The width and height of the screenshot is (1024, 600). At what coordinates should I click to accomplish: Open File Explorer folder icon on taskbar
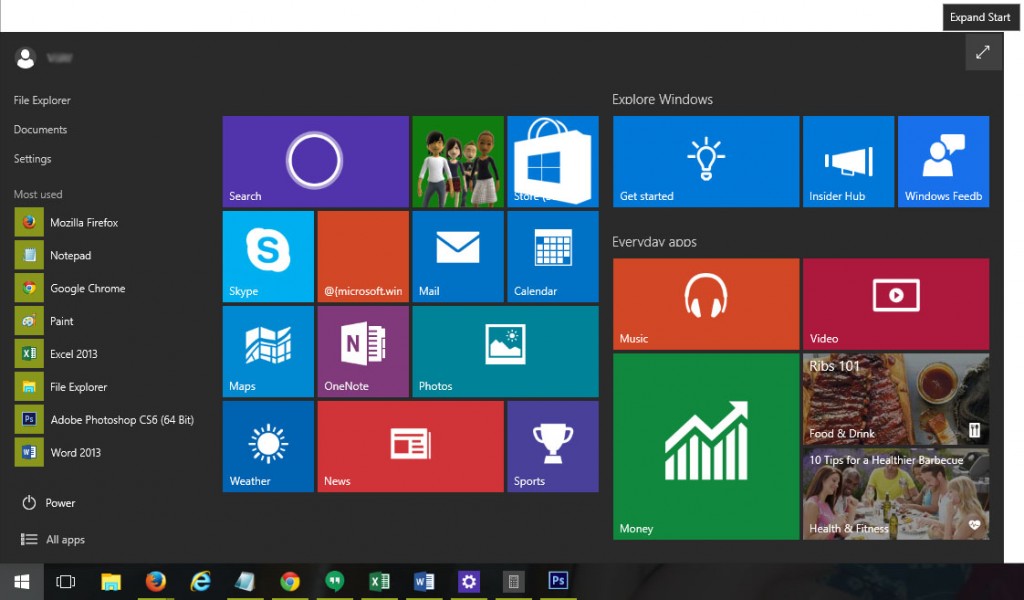point(111,582)
